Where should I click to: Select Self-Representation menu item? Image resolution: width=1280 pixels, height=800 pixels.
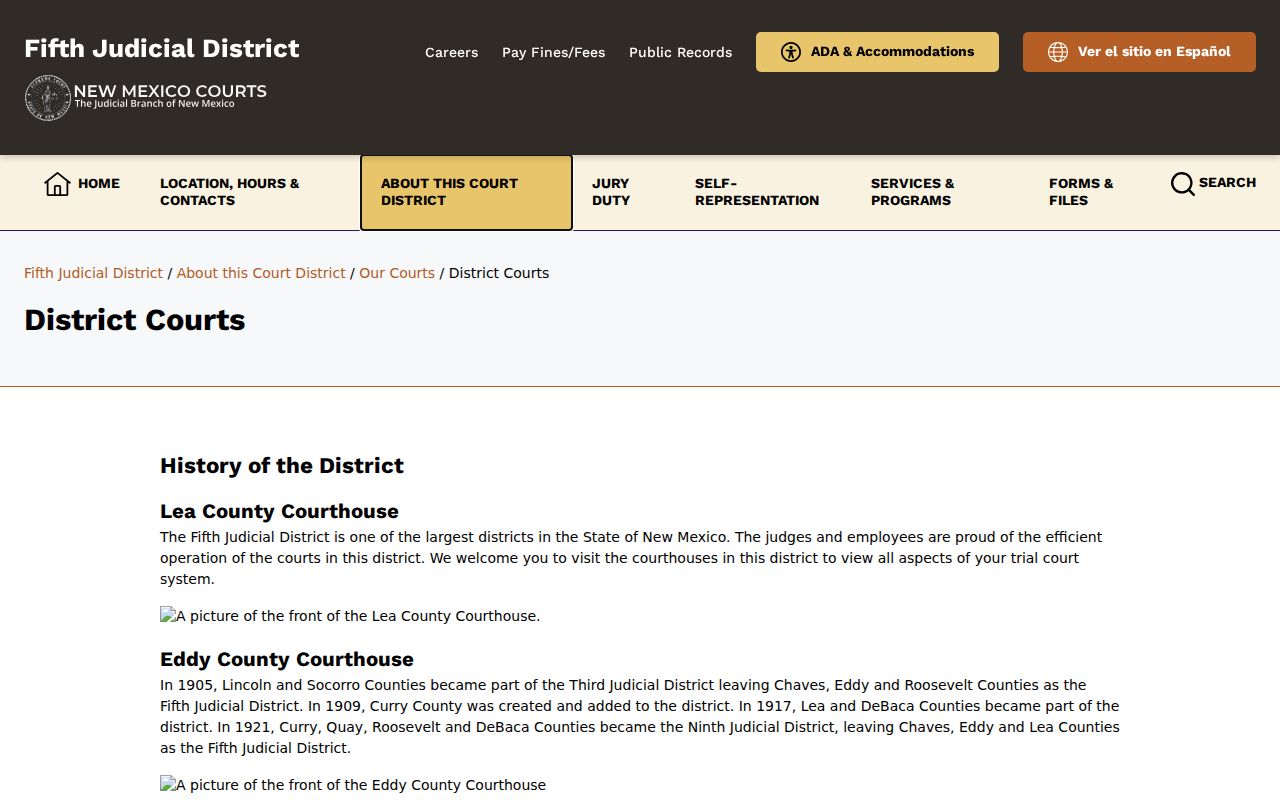[757, 192]
